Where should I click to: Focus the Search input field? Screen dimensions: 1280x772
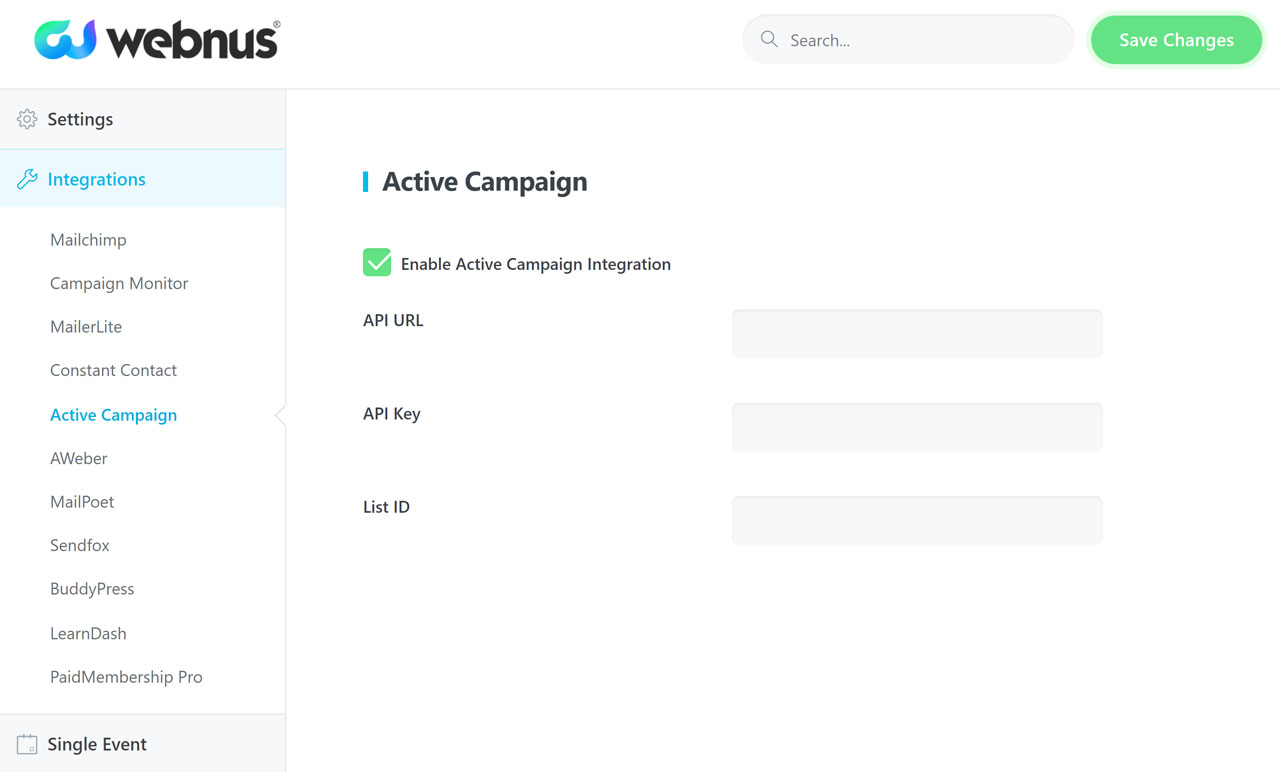(908, 40)
